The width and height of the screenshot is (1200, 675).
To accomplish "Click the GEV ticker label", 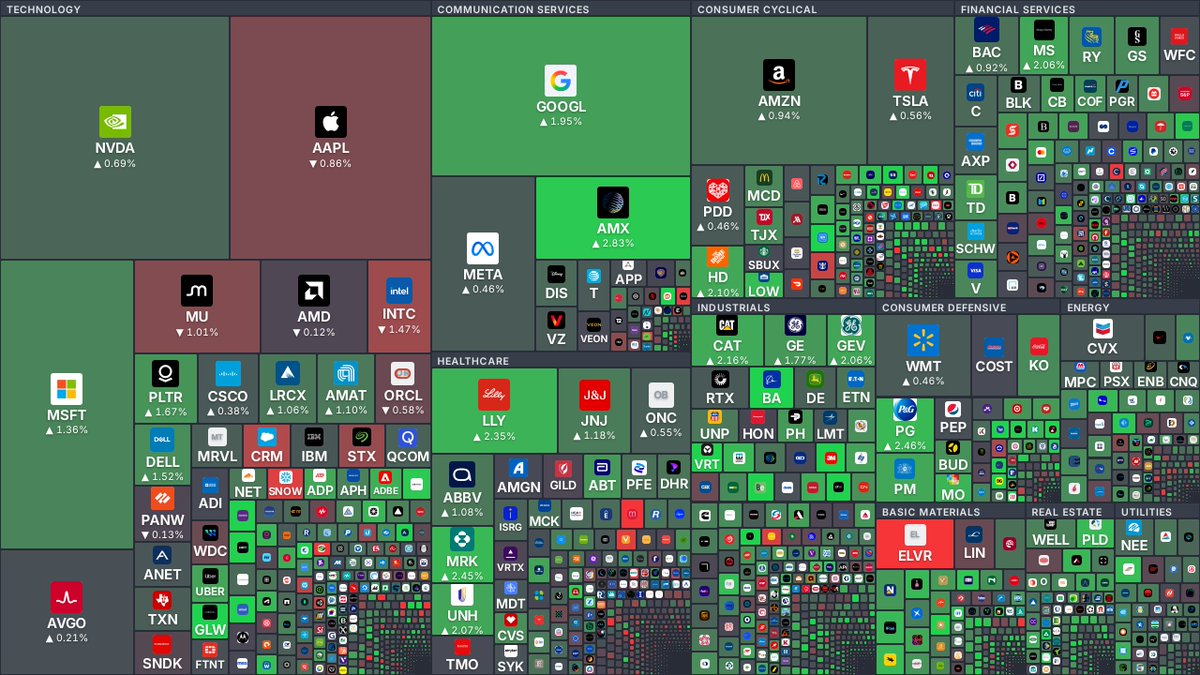I will tap(851, 346).
